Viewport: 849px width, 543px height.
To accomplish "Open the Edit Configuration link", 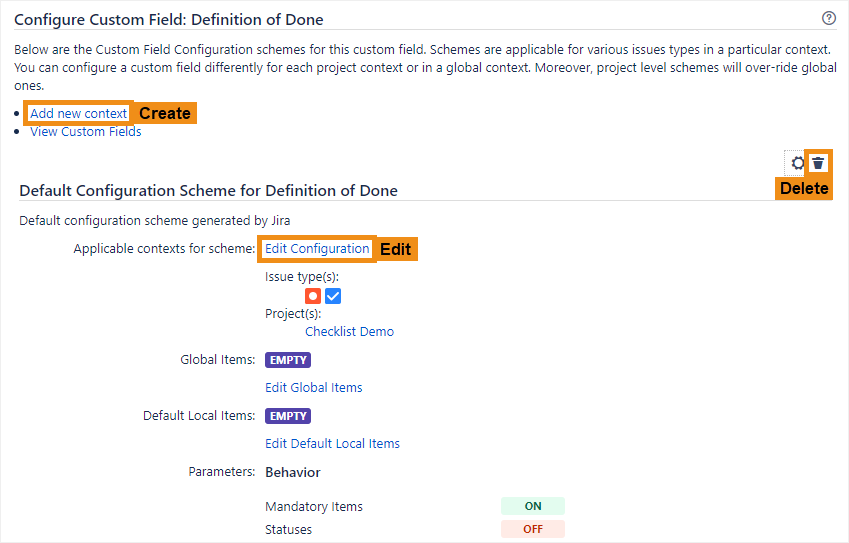I will pos(317,248).
